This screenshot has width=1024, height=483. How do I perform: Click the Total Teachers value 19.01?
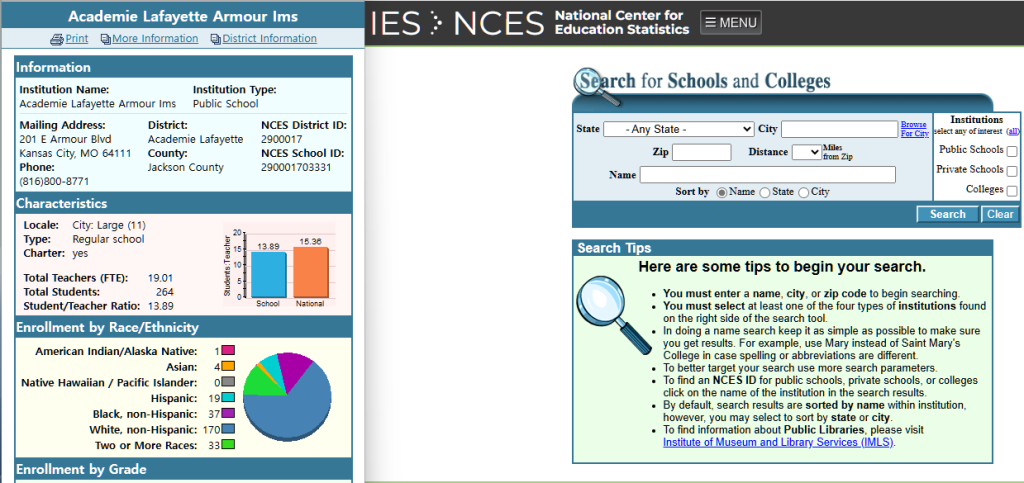point(161,277)
